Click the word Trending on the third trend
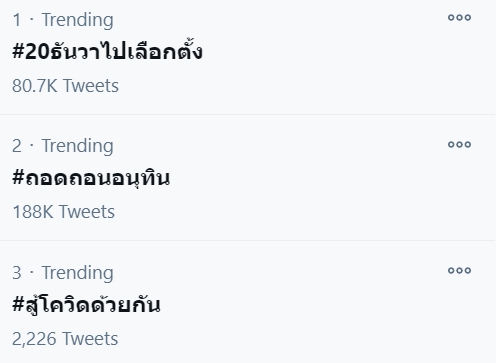 [x=77, y=273]
